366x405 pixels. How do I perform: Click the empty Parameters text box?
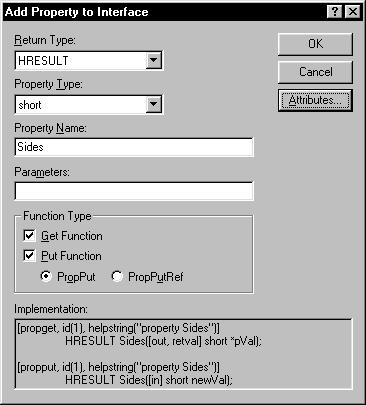[134, 191]
